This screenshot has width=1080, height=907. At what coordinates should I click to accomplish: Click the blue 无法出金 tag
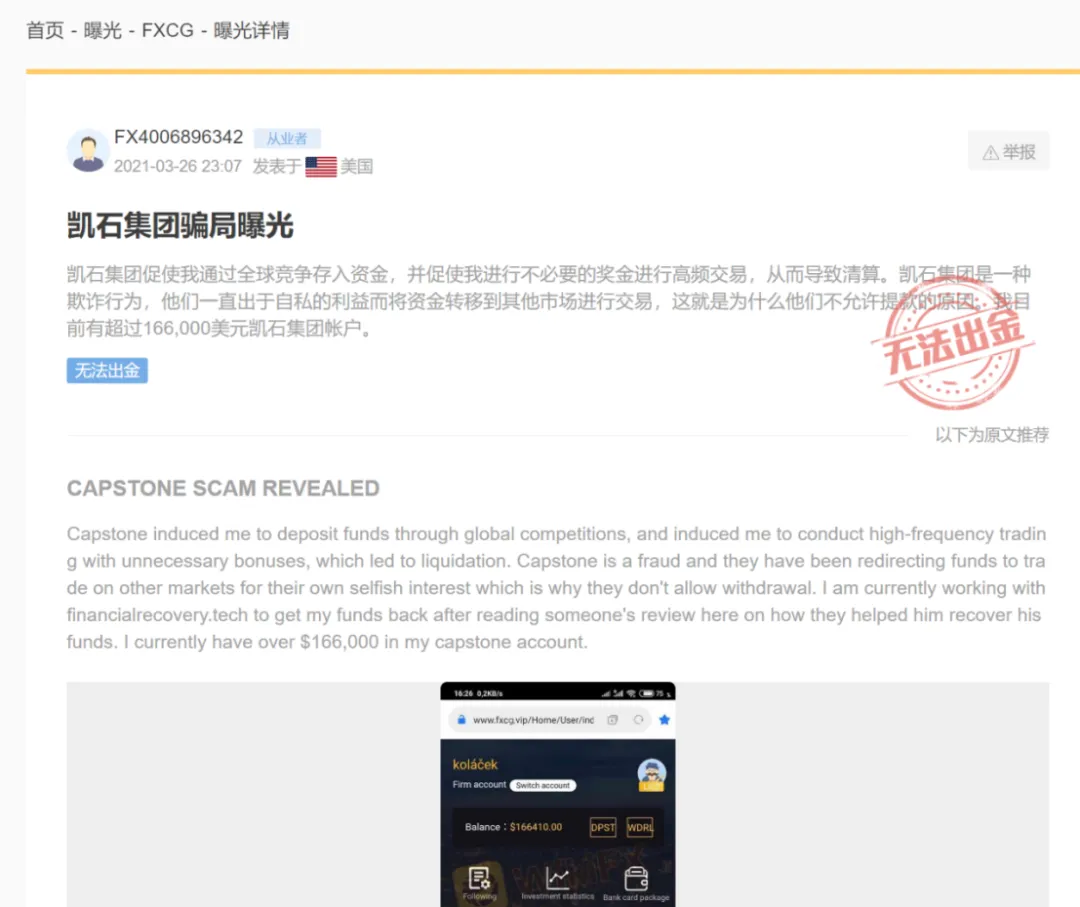(x=107, y=371)
